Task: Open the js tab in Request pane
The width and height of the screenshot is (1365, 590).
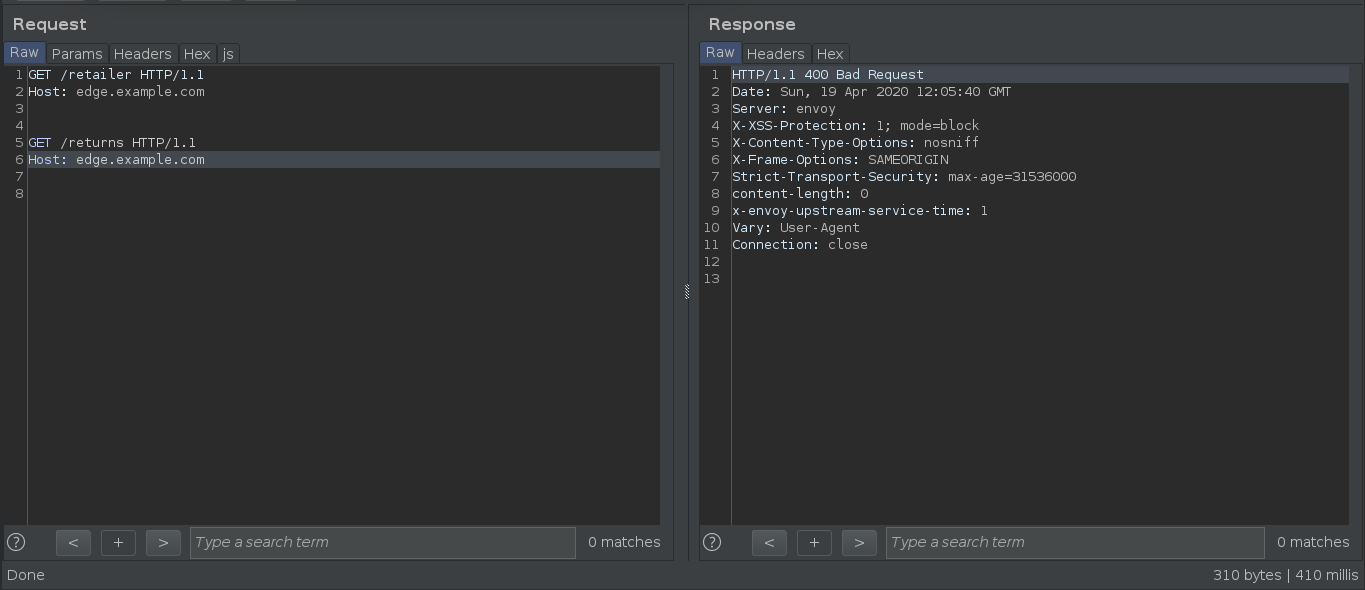Action: pos(228,54)
